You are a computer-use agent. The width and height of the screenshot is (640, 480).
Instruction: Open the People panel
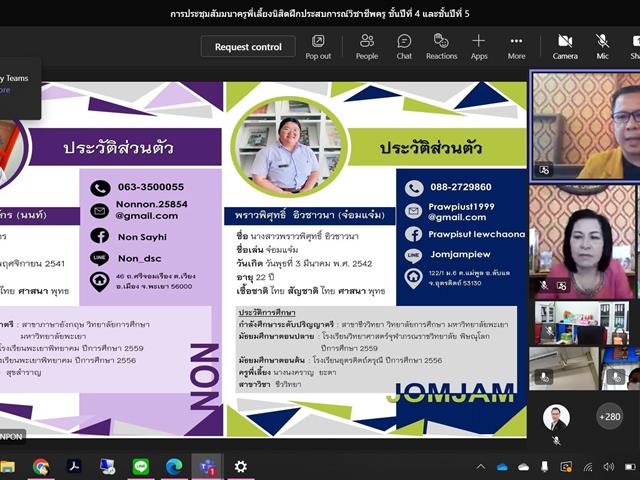[367, 47]
